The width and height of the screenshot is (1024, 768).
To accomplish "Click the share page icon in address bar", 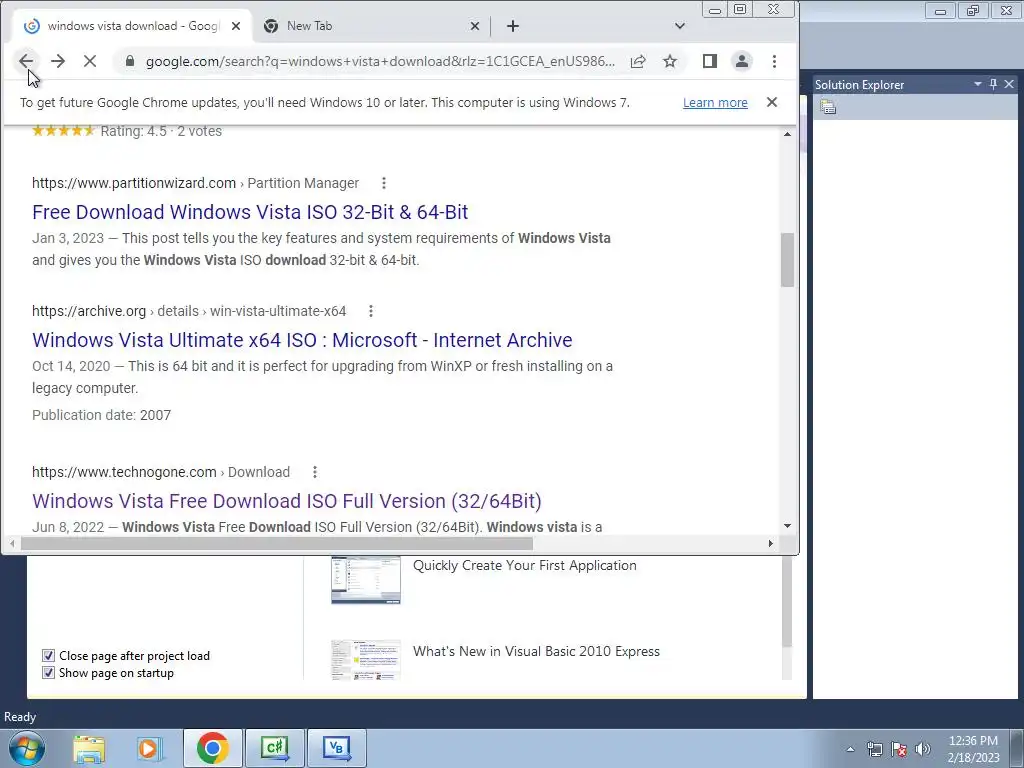I will tap(638, 61).
